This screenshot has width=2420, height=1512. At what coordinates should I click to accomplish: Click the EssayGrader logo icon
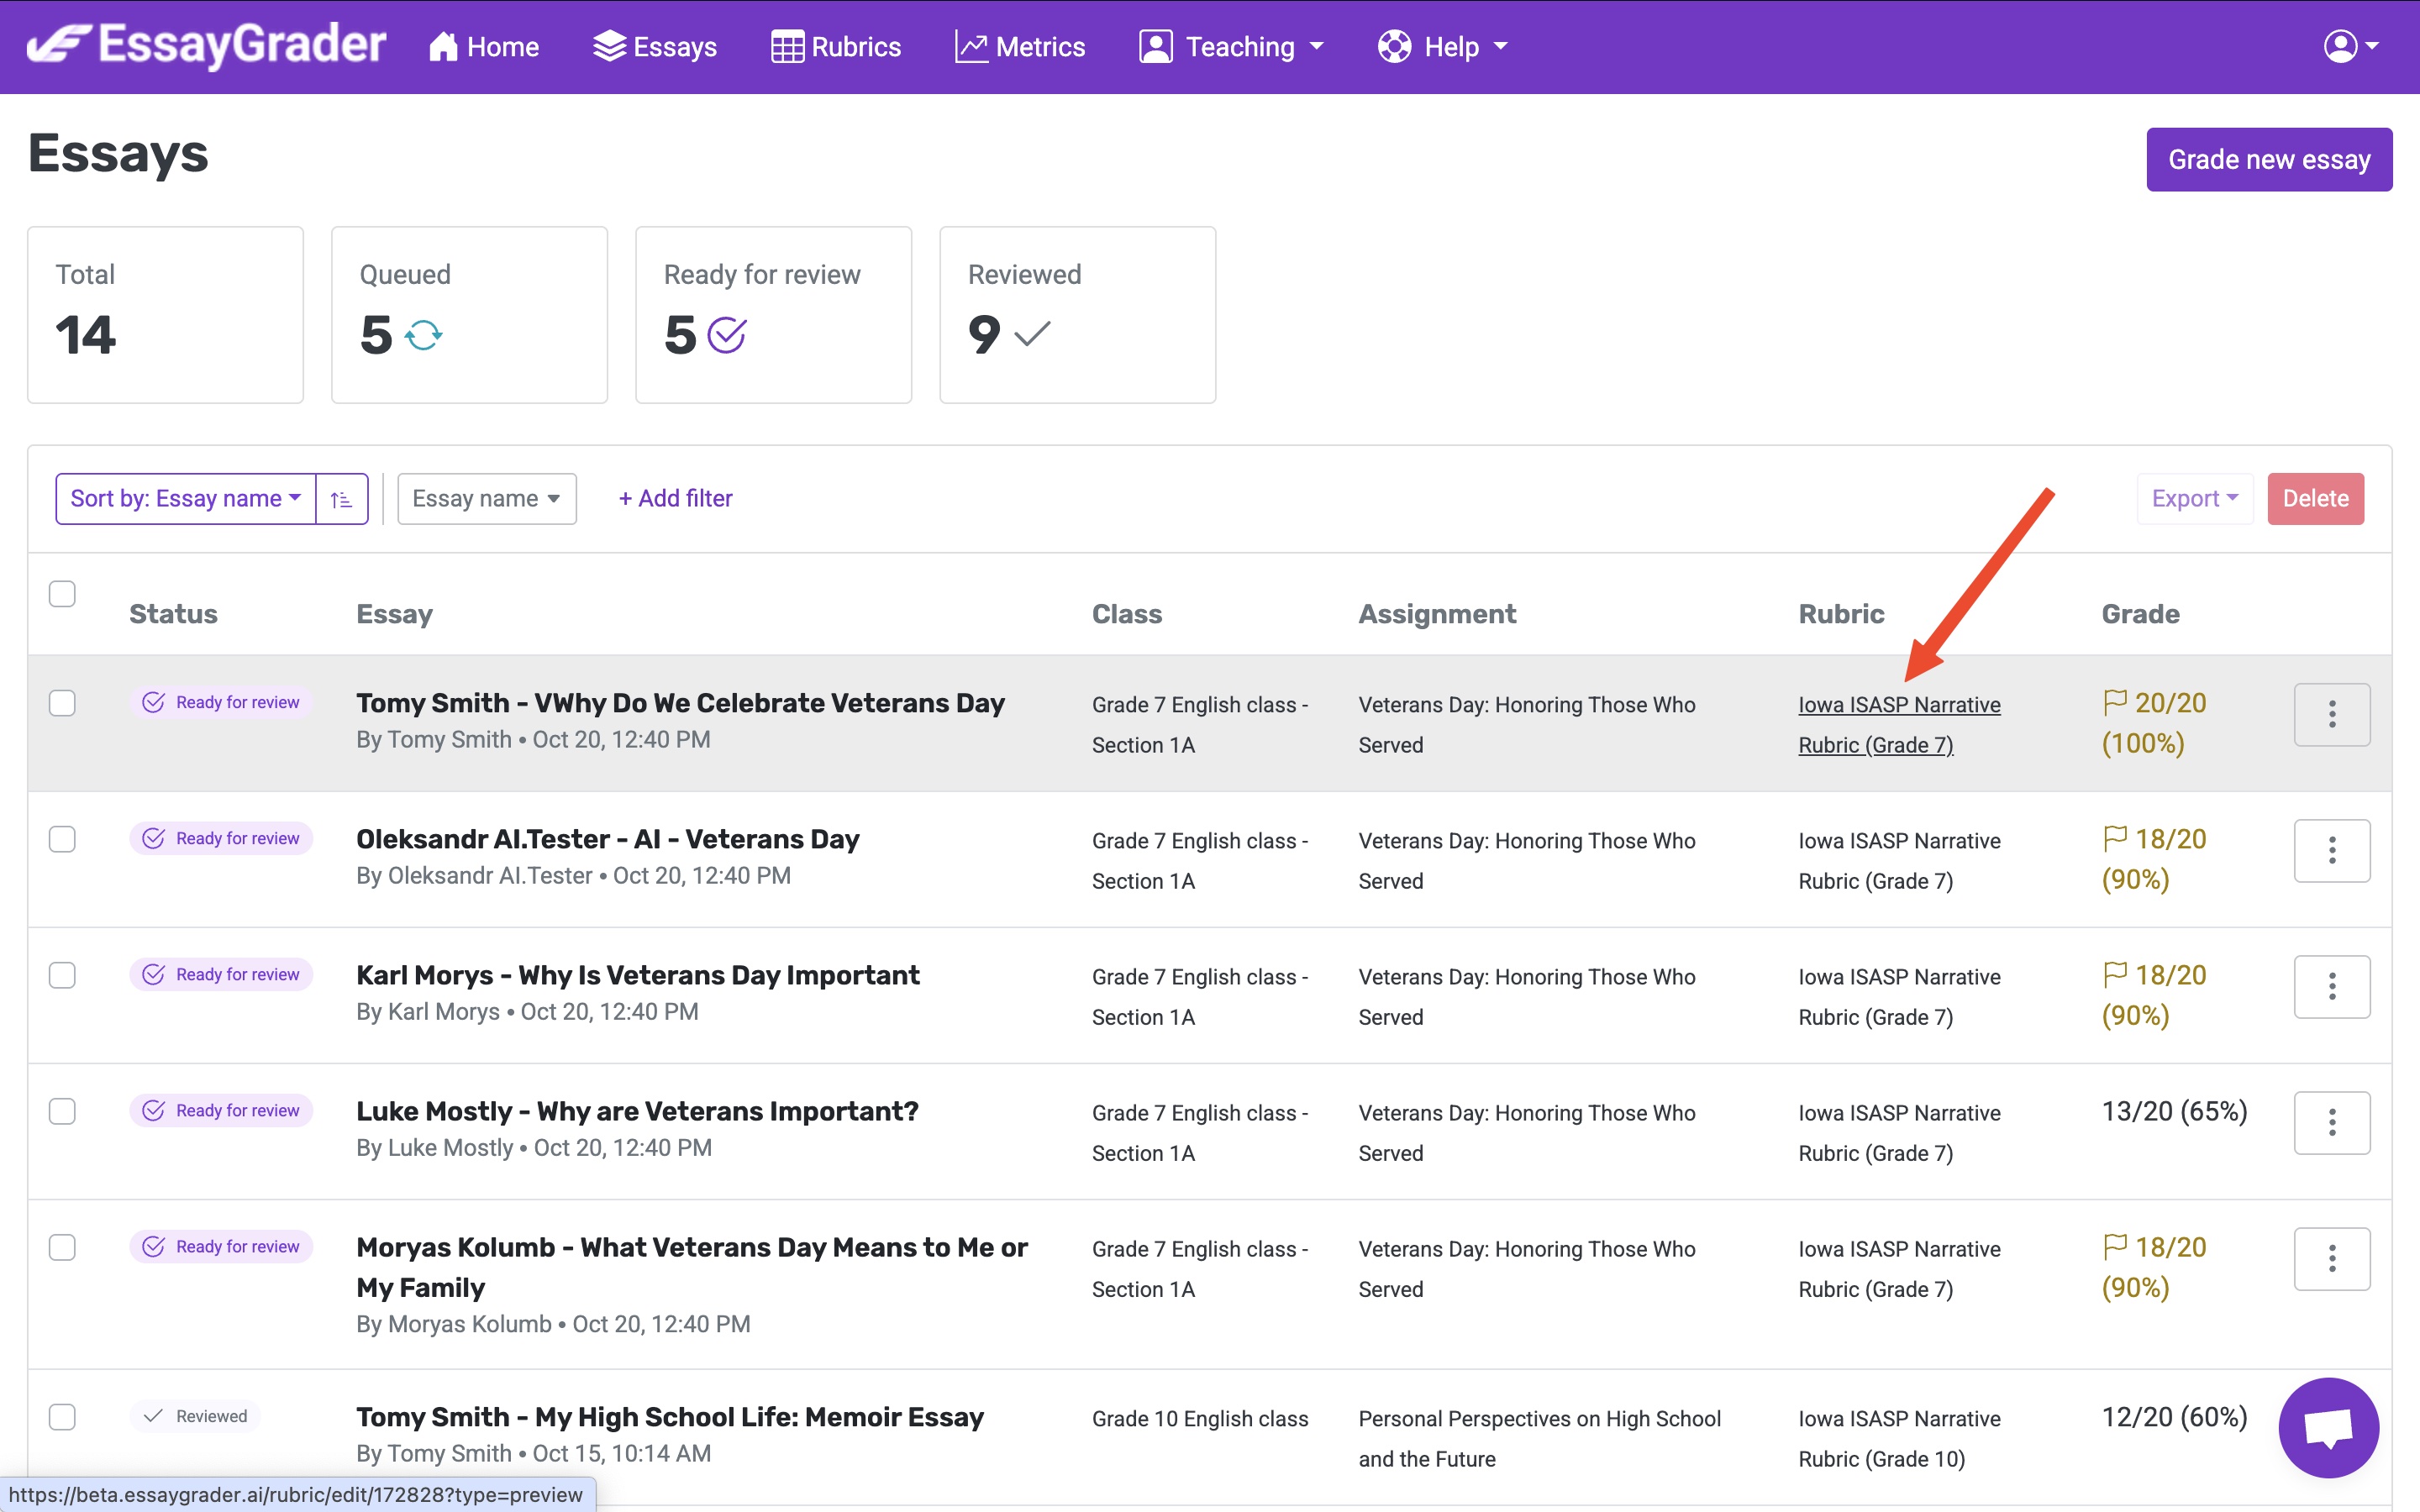point(58,45)
